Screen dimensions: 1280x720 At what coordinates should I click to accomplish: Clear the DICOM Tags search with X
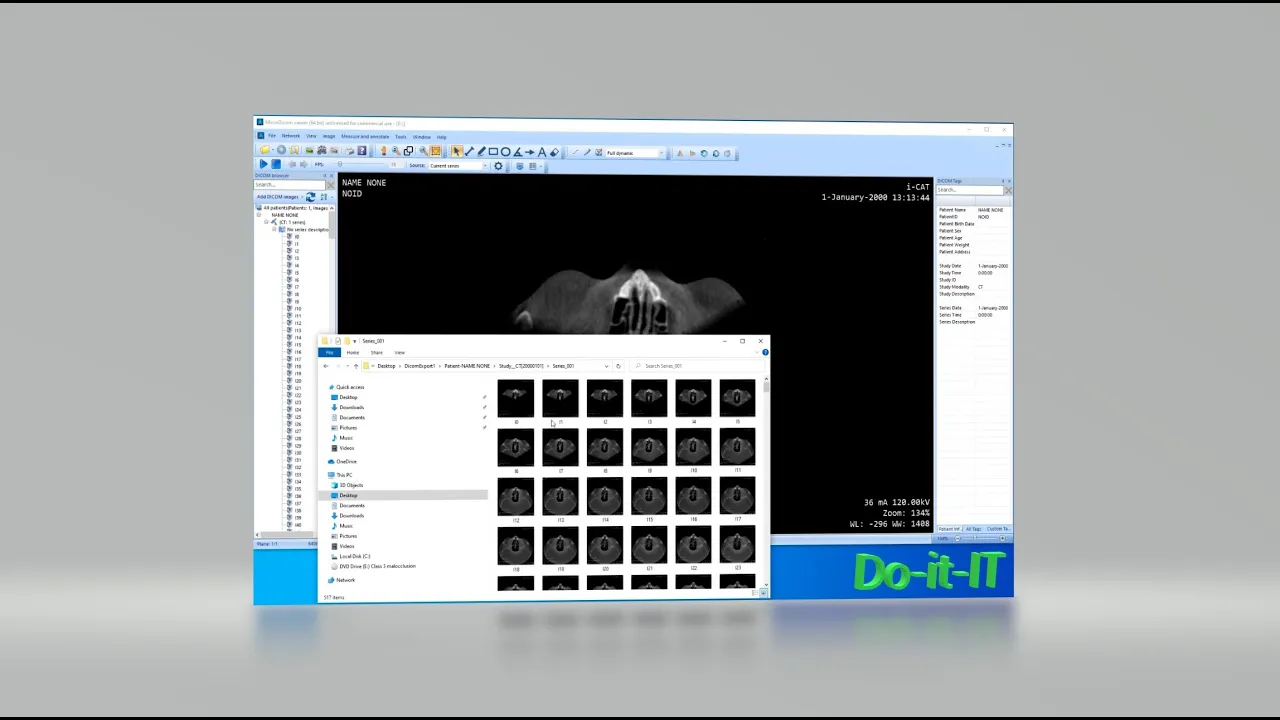click(x=1008, y=190)
